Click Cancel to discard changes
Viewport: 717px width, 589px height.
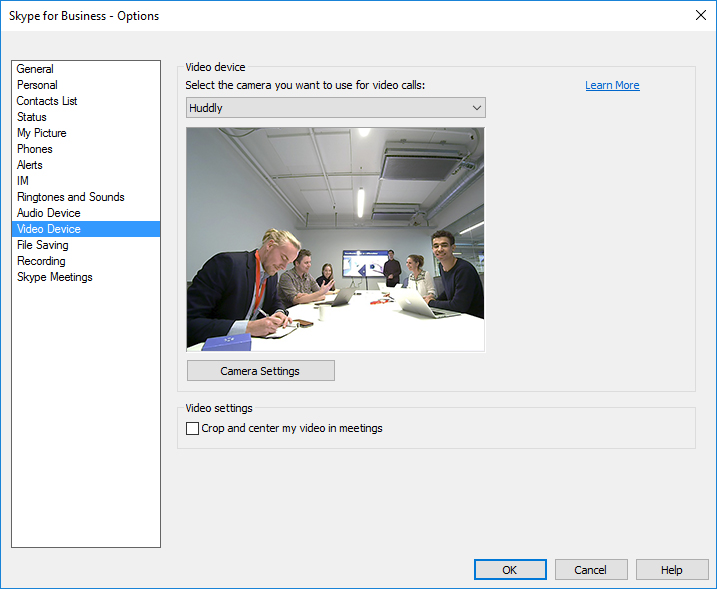tap(591, 570)
